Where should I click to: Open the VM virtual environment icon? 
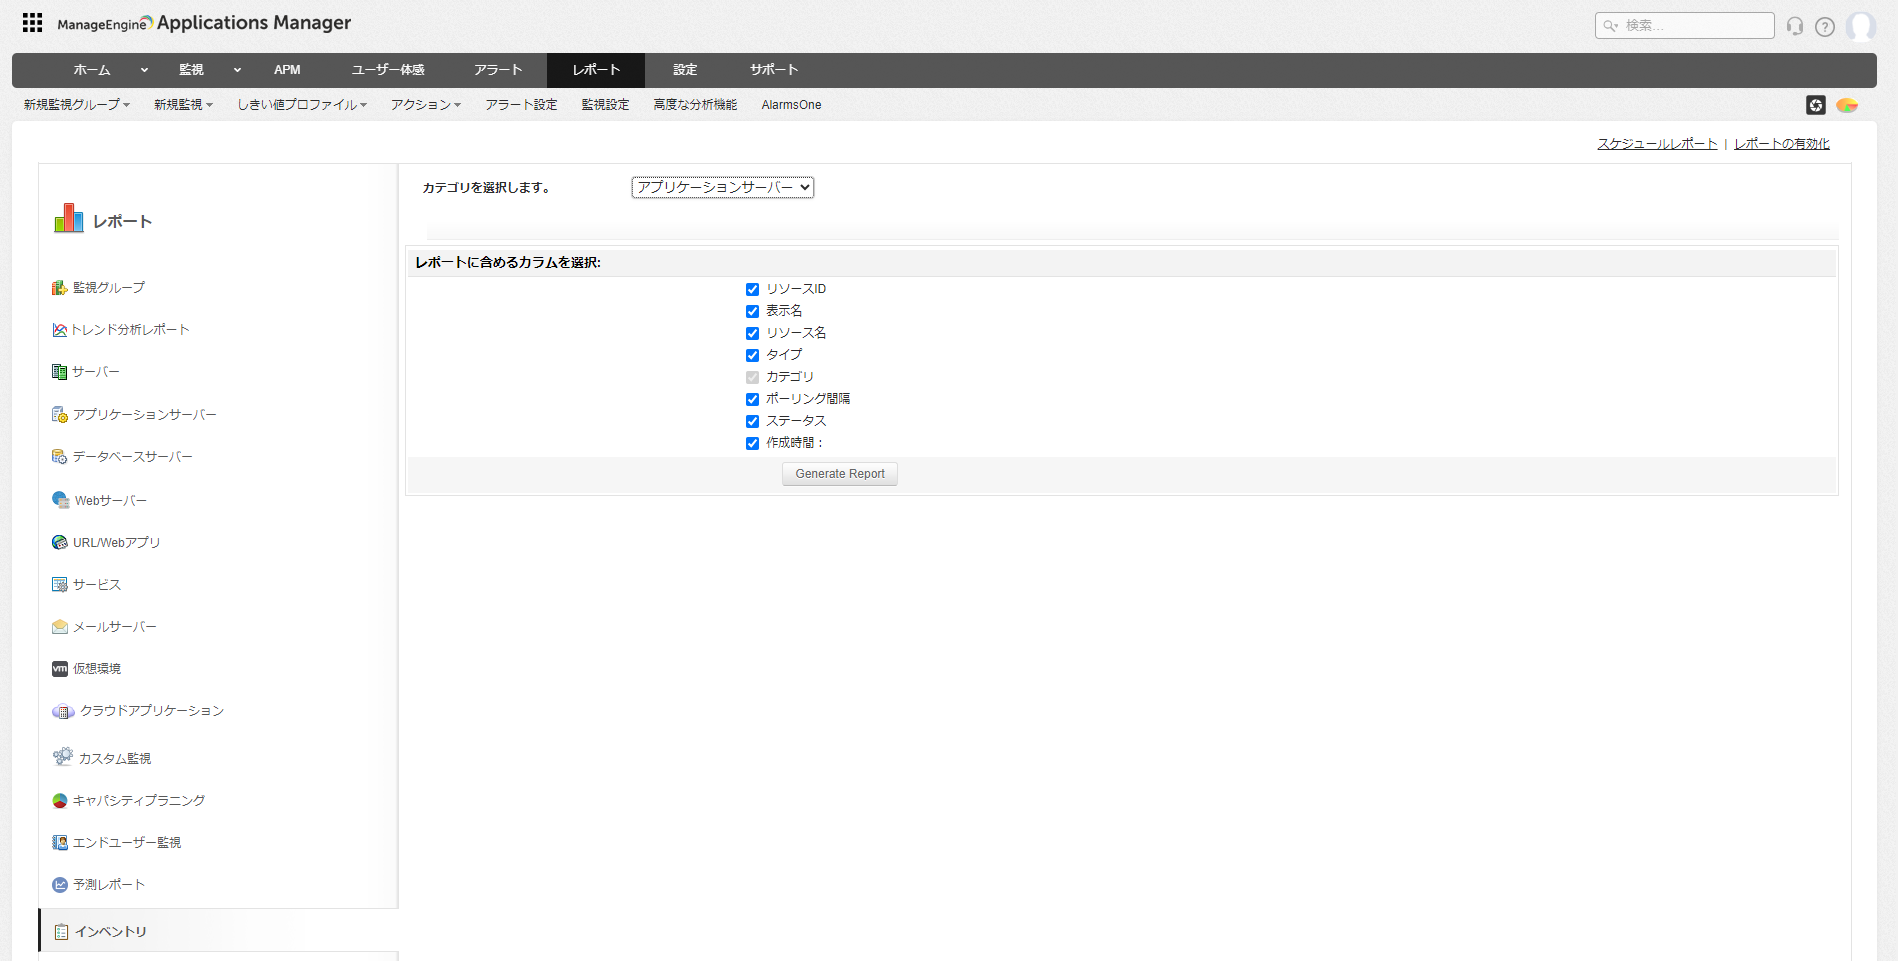pyautogui.click(x=60, y=669)
